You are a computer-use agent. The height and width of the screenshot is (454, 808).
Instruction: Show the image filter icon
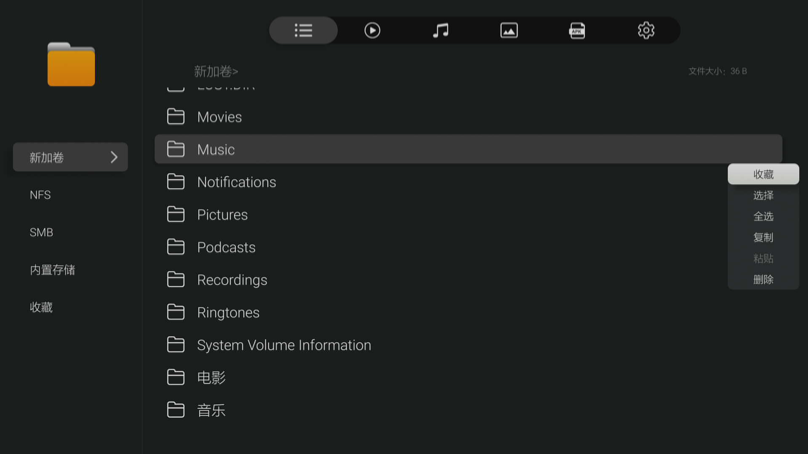click(509, 31)
